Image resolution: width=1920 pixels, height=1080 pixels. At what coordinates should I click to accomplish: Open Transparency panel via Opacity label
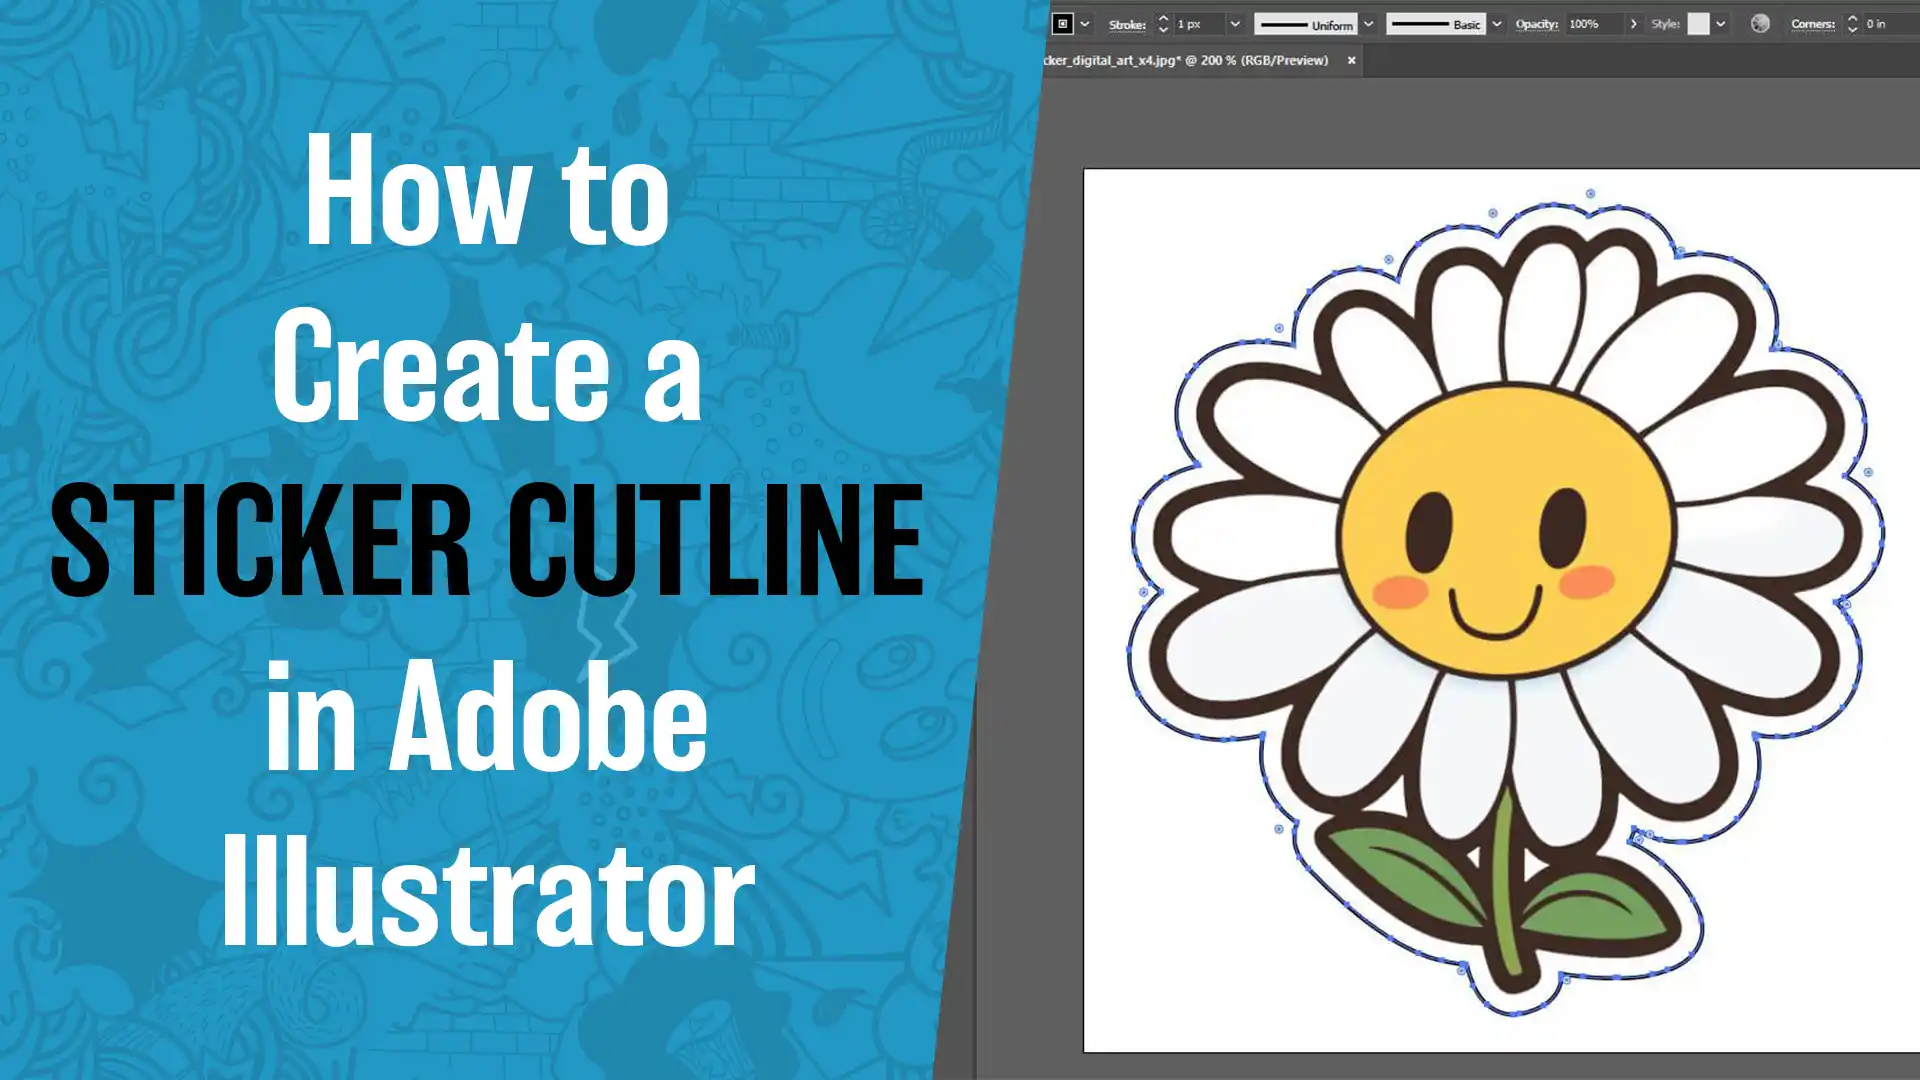coord(1536,24)
